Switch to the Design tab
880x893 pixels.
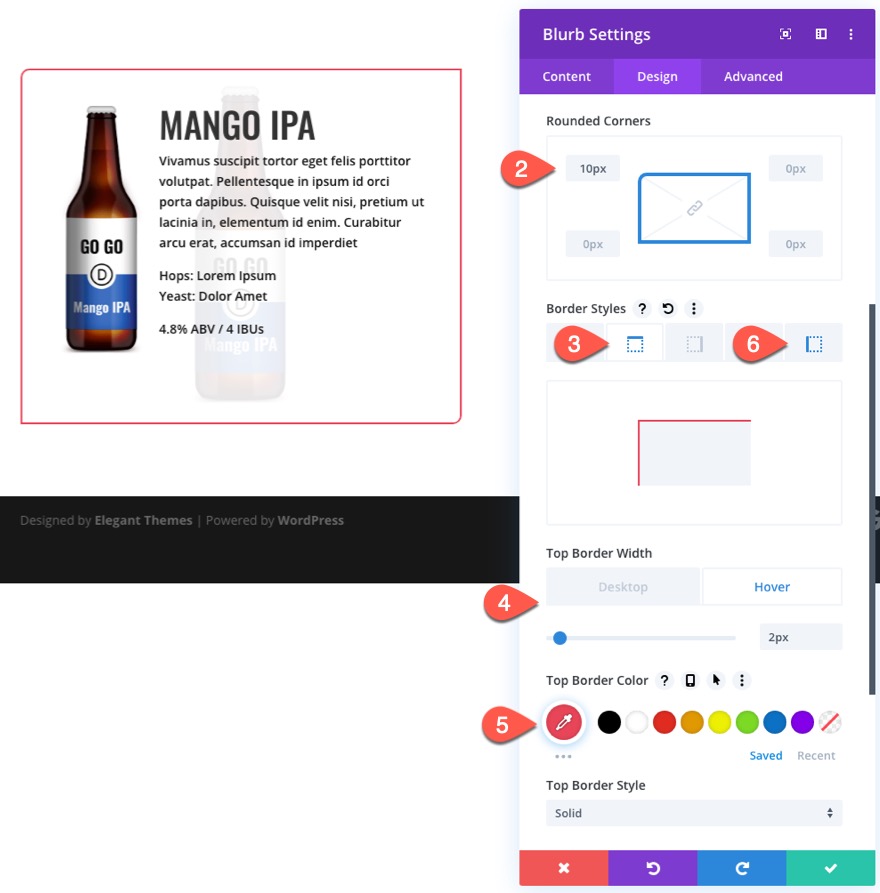[657, 76]
